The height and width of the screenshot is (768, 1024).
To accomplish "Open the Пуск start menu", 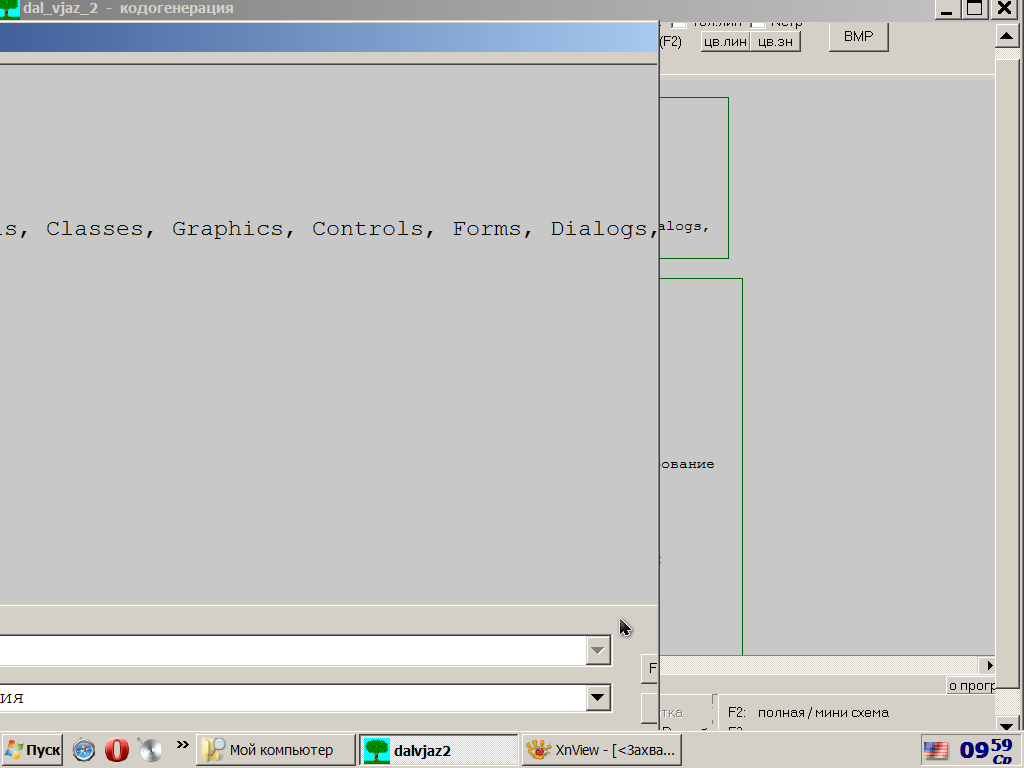I will (32, 750).
